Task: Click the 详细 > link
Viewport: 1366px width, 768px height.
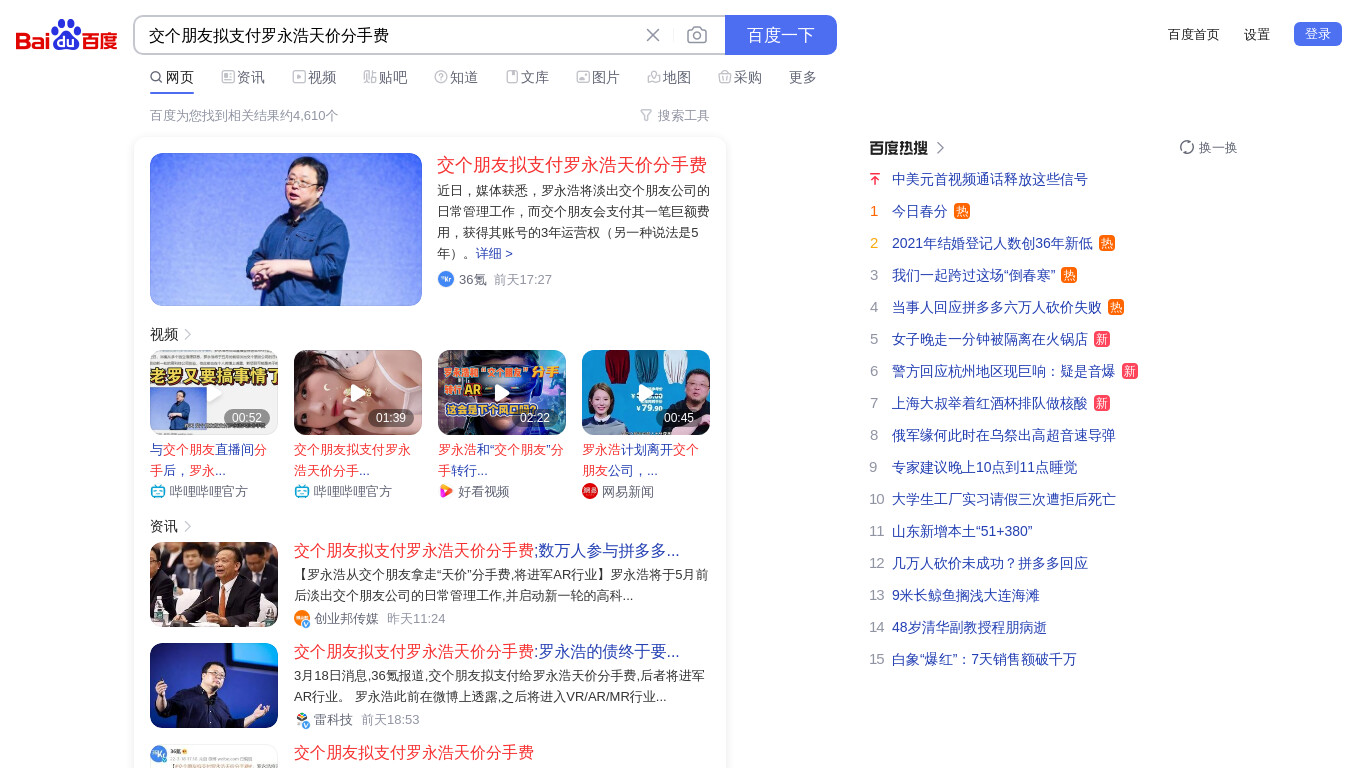Action: tap(494, 254)
